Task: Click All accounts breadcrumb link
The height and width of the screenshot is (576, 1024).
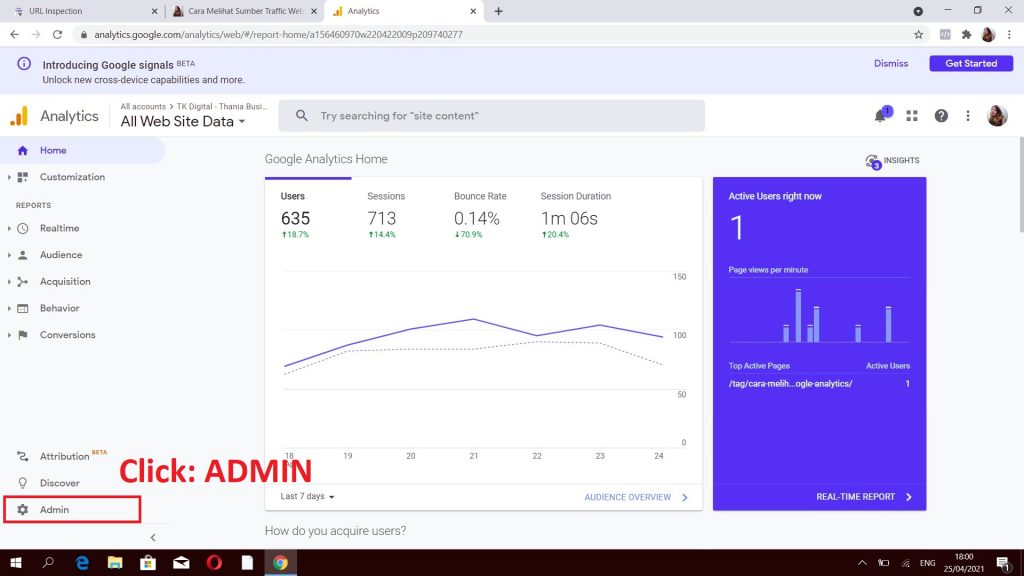Action: [x=143, y=106]
